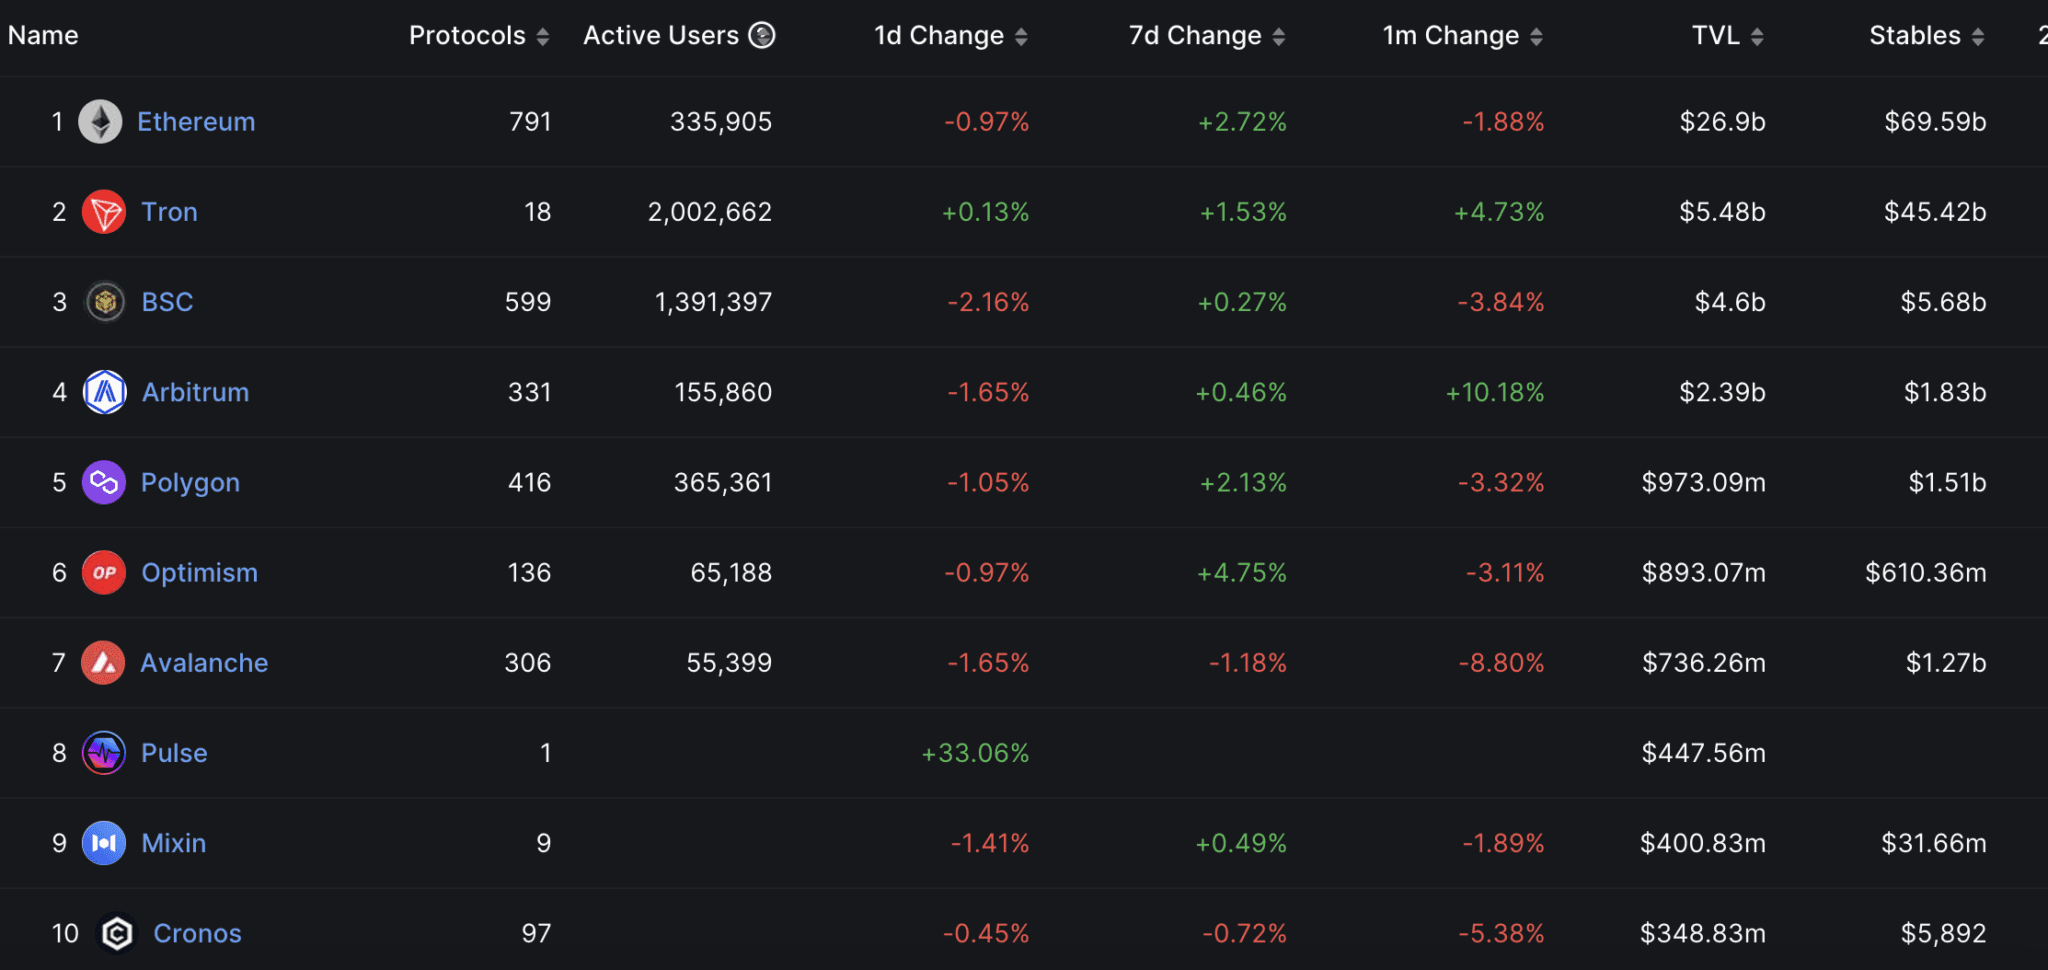Click the Arbitrum chain logo icon
2048x970 pixels.
(x=105, y=392)
